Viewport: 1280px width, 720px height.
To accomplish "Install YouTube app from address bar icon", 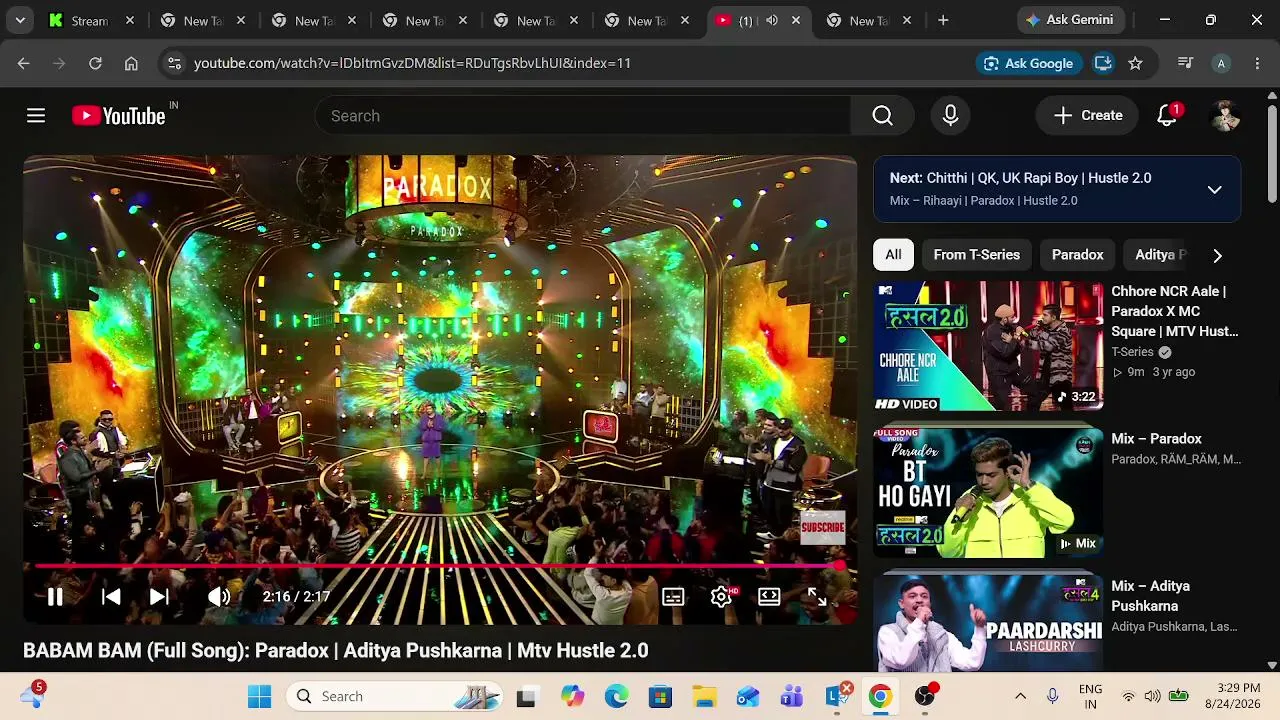I will [x=1103, y=63].
